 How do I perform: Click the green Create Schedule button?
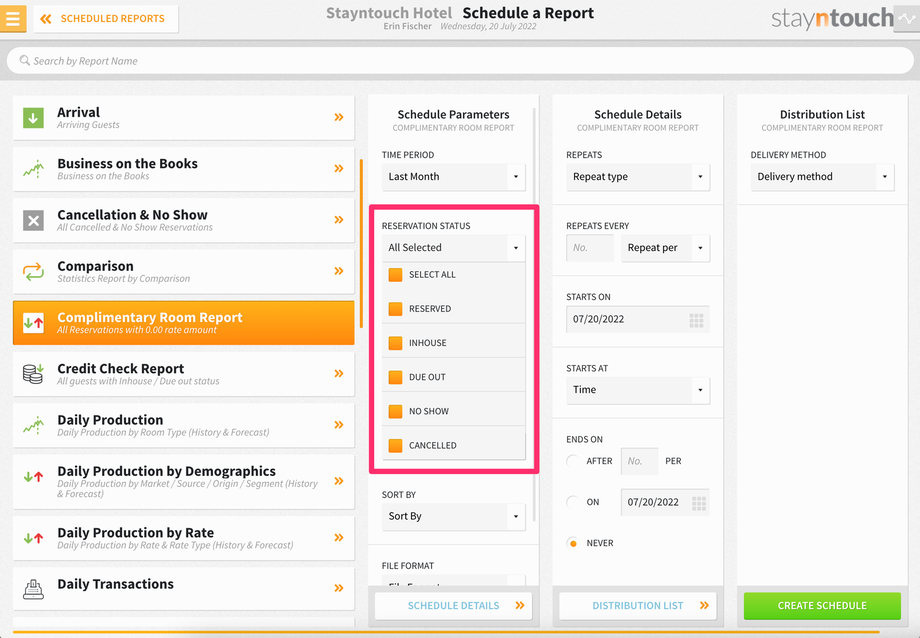pos(822,606)
